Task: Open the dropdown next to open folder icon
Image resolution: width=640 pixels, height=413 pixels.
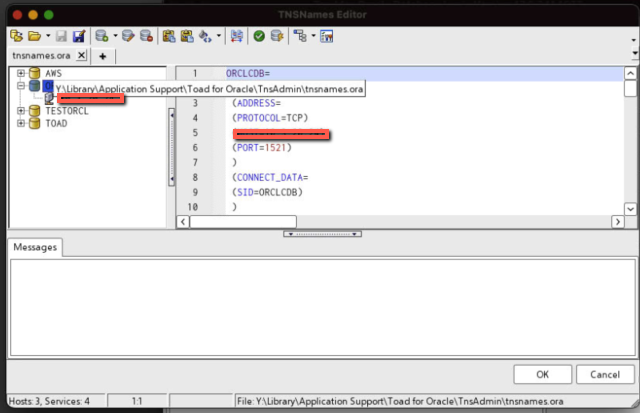Action: (48, 36)
